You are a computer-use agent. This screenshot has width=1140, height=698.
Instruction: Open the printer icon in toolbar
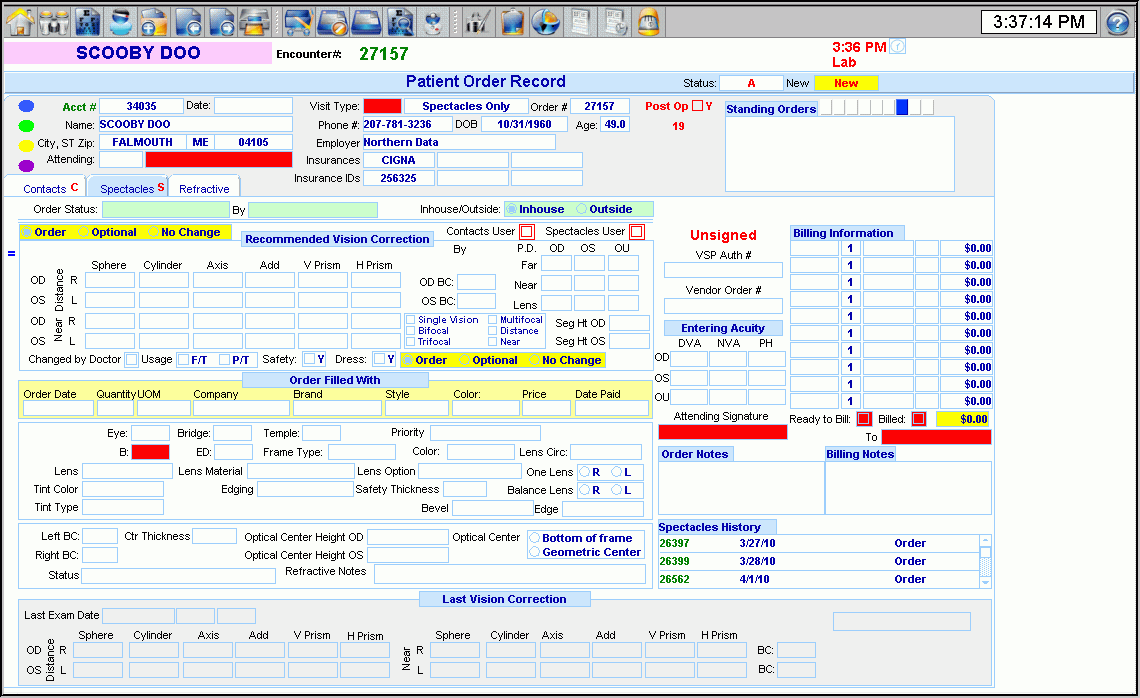tap(254, 20)
